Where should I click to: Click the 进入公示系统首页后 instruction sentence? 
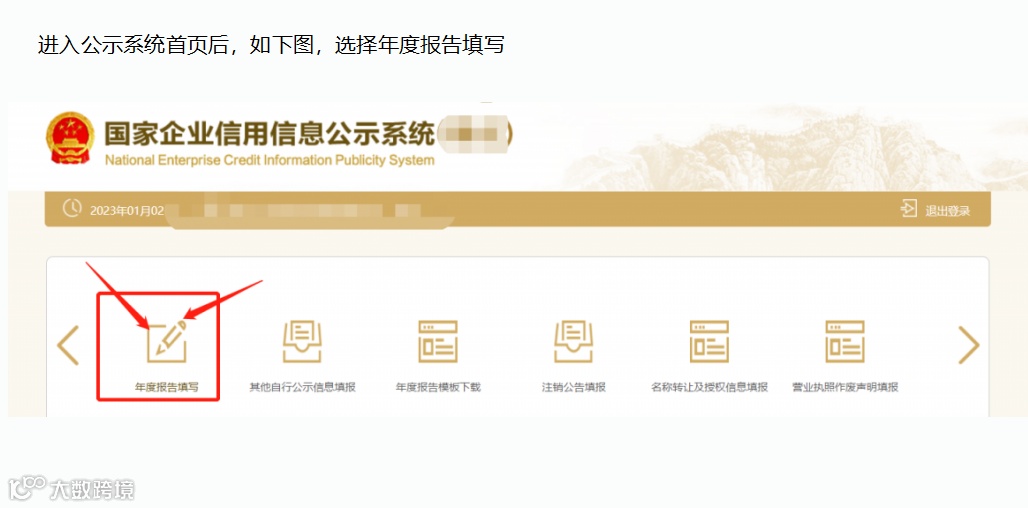point(271,45)
